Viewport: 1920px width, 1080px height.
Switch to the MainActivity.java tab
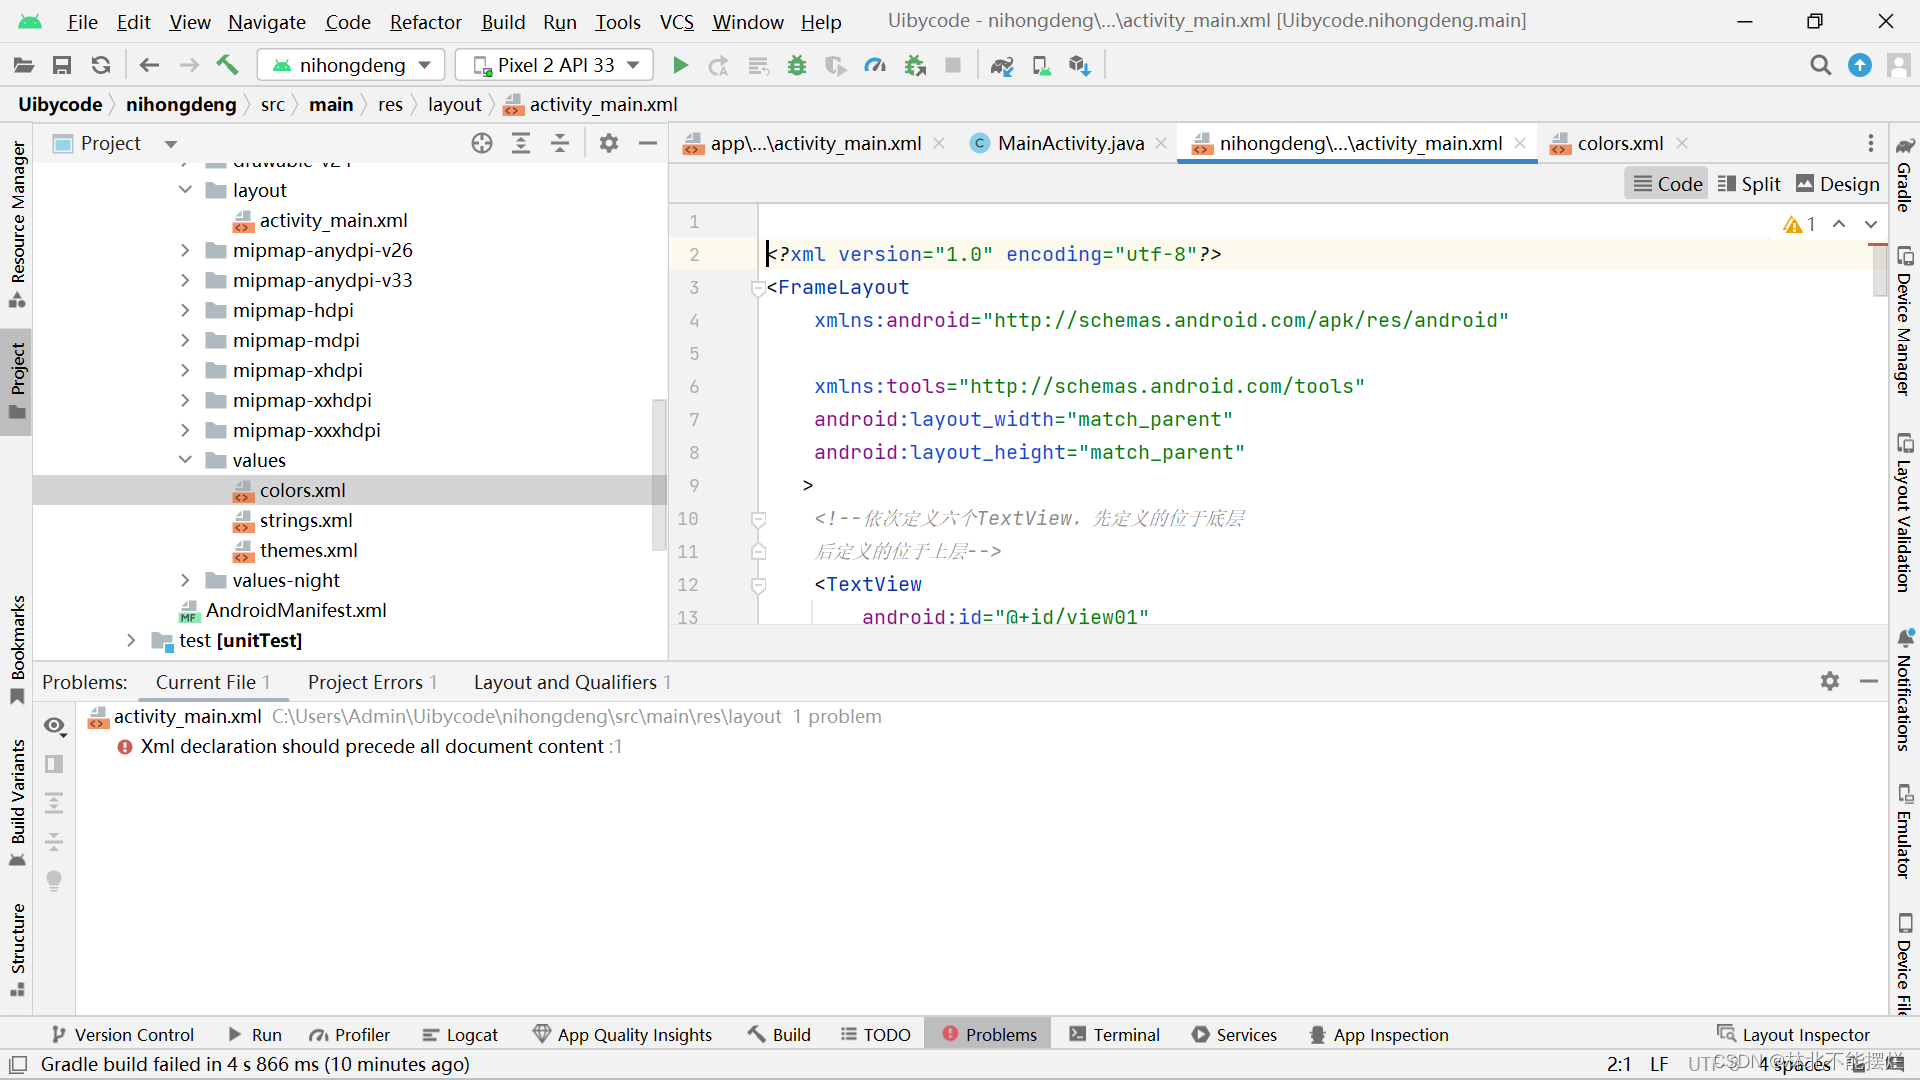click(x=1069, y=144)
